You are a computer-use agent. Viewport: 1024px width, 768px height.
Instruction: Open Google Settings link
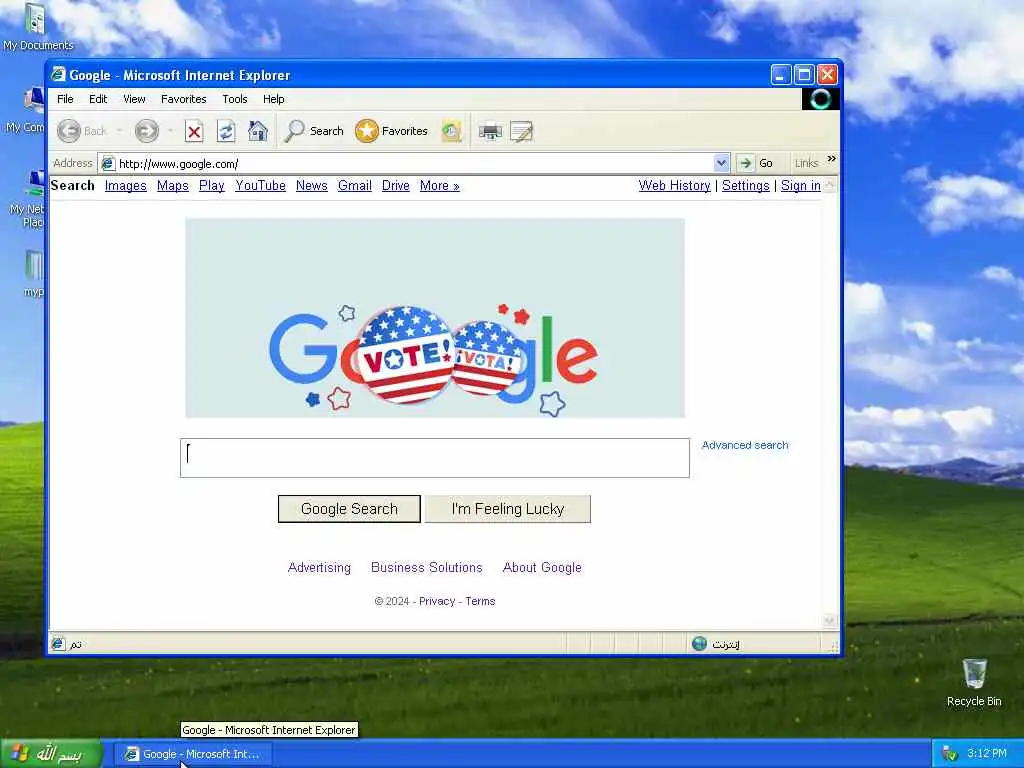pos(746,185)
